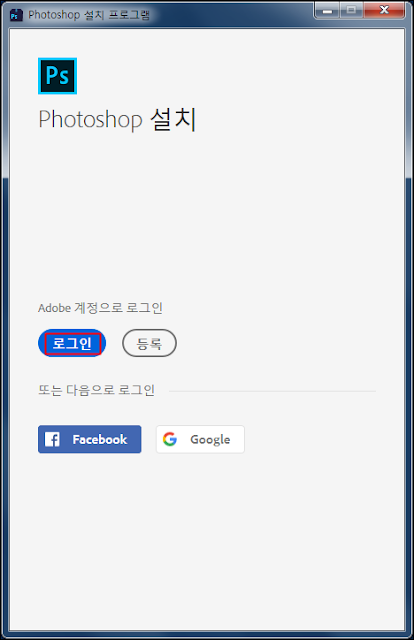Click the Facebook f logo icon
This screenshot has height=640, width=414.
(52, 439)
